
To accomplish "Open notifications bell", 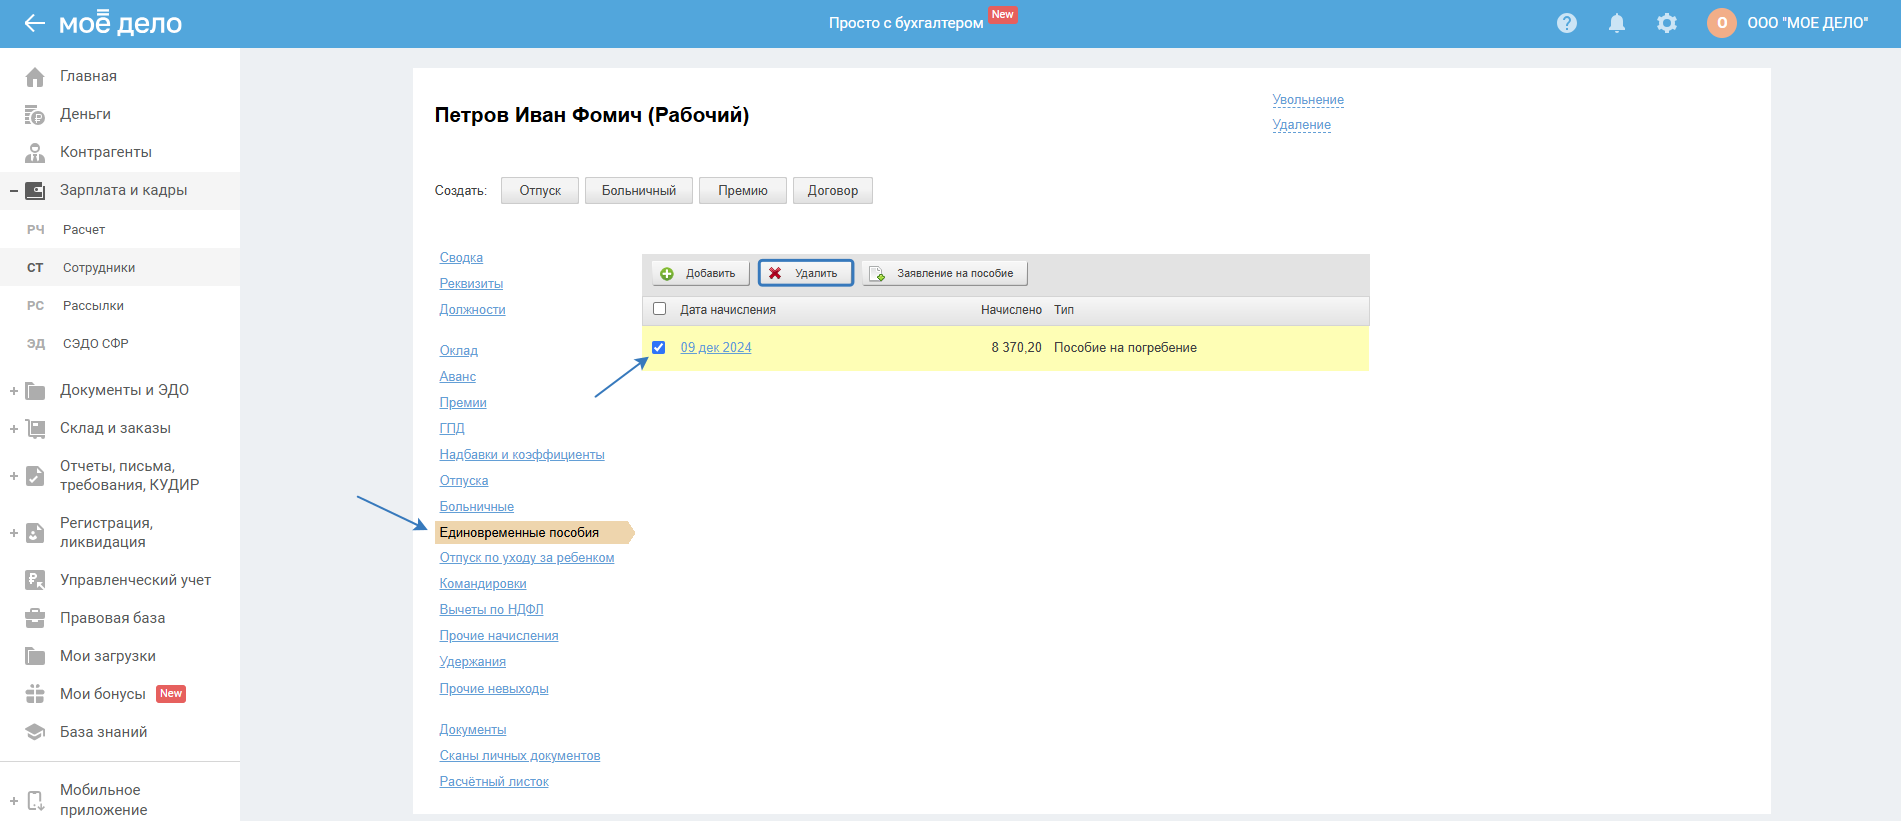I will coord(1617,23).
